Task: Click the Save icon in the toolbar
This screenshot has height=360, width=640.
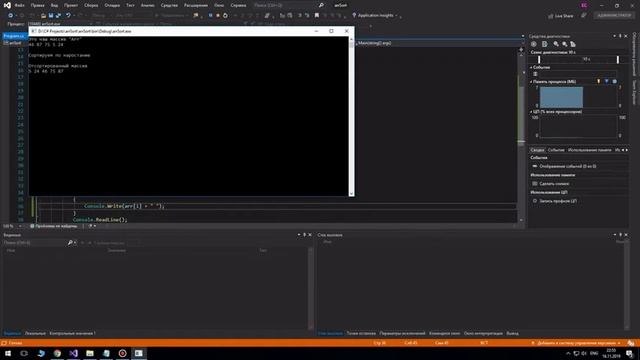Action: point(51,16)
